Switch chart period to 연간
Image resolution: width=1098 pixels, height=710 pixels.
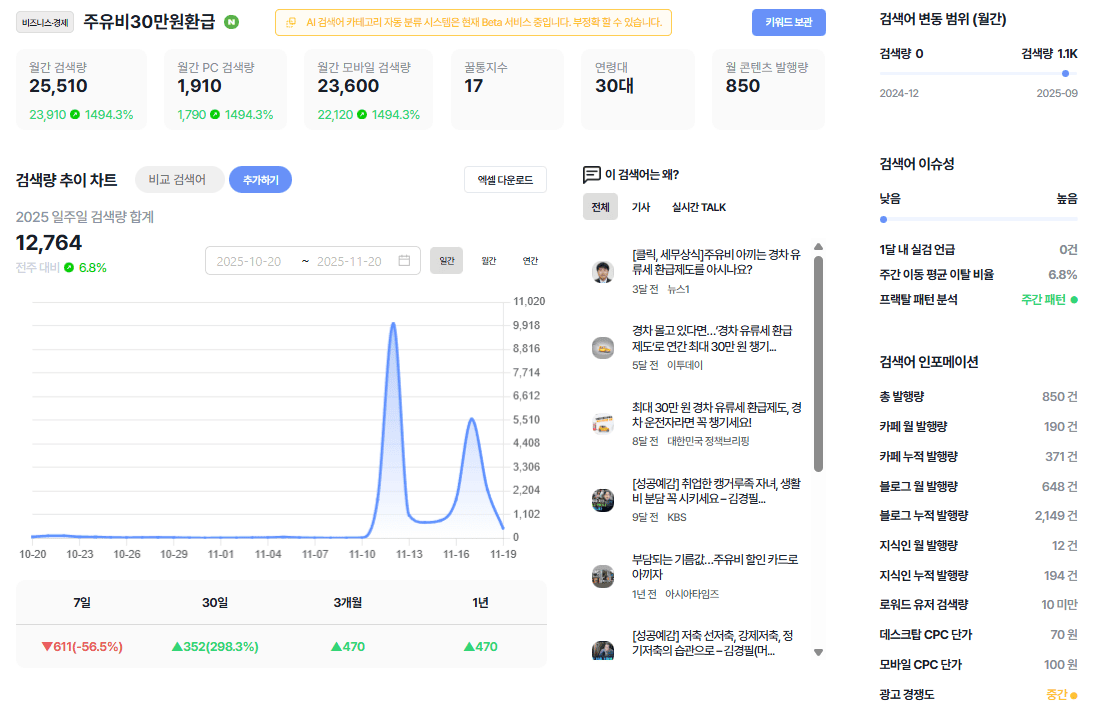coord(530,260)
